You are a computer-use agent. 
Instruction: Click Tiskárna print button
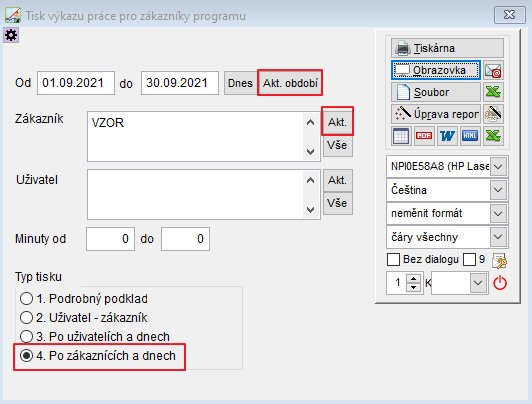click(x=448, y=48)
